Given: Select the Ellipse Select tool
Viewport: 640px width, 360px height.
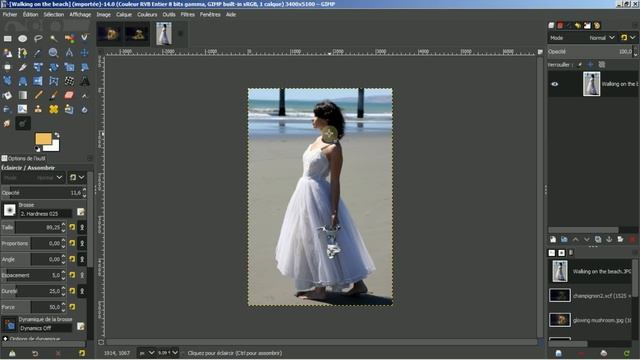Looking at the screenshot, I should (x=22, y=38).
